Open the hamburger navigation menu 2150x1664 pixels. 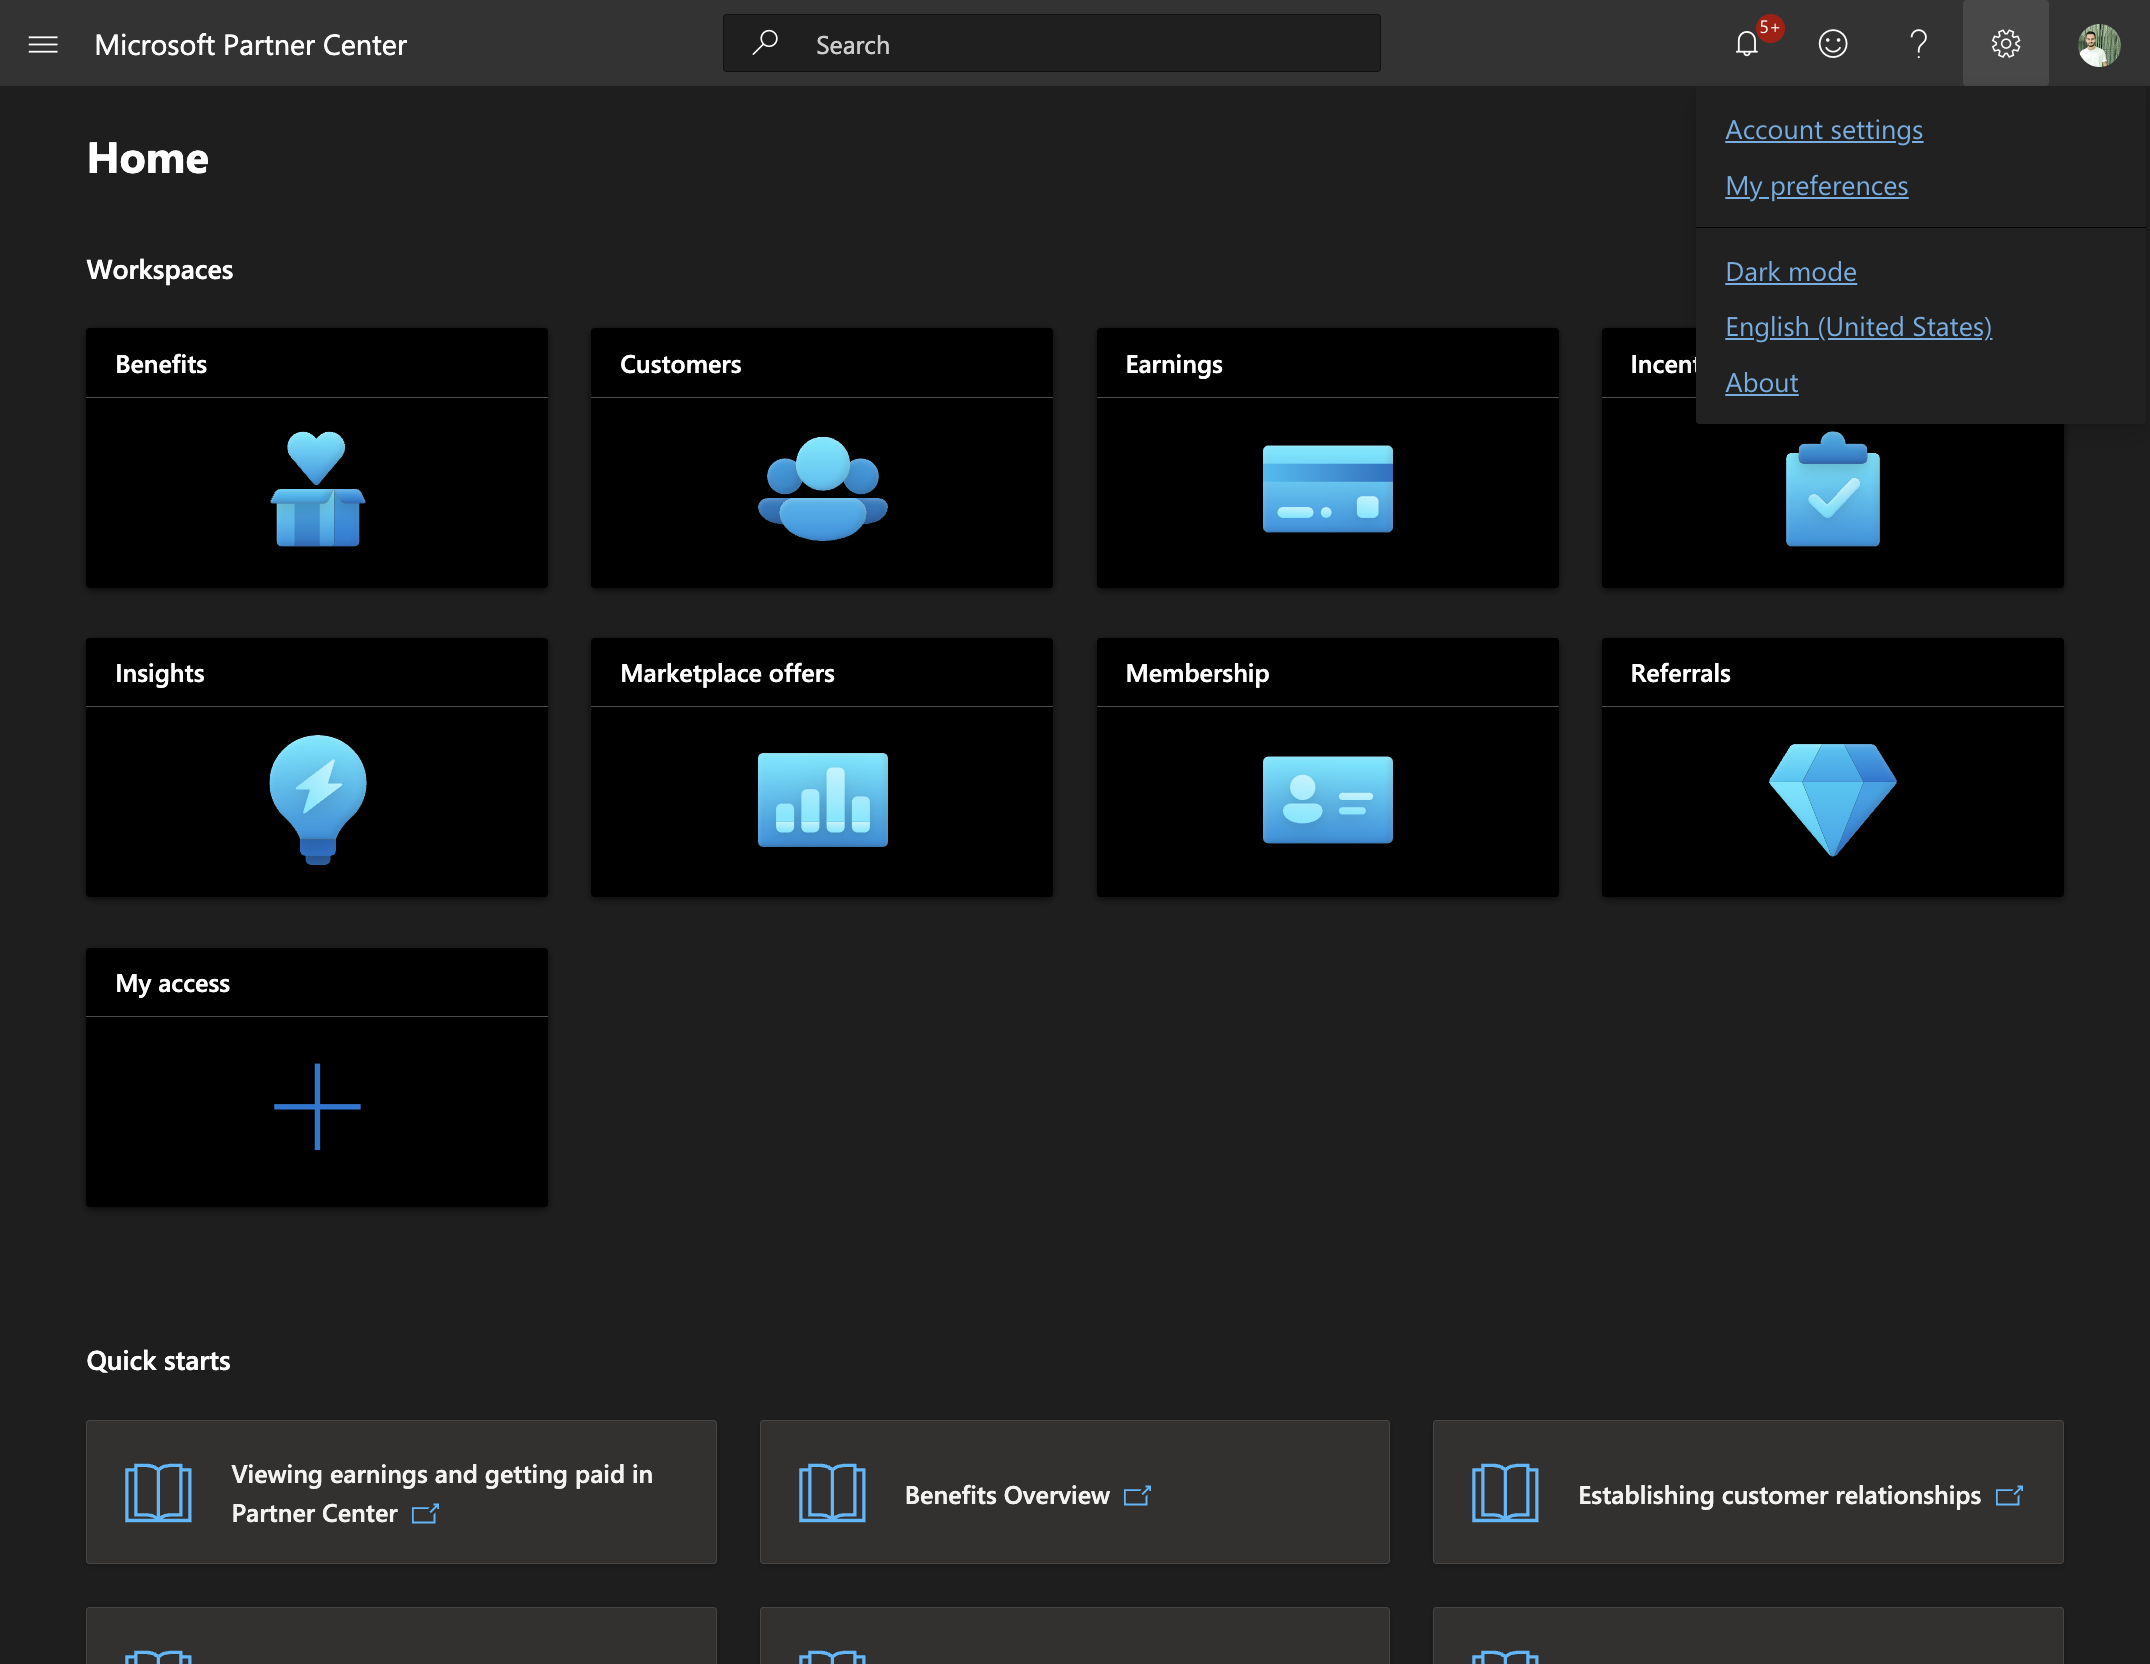tap(43, 44)
